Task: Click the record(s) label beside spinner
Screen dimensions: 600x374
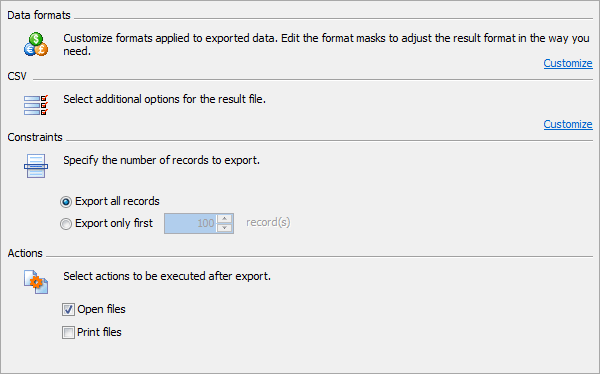Action: tap(268, 222)
